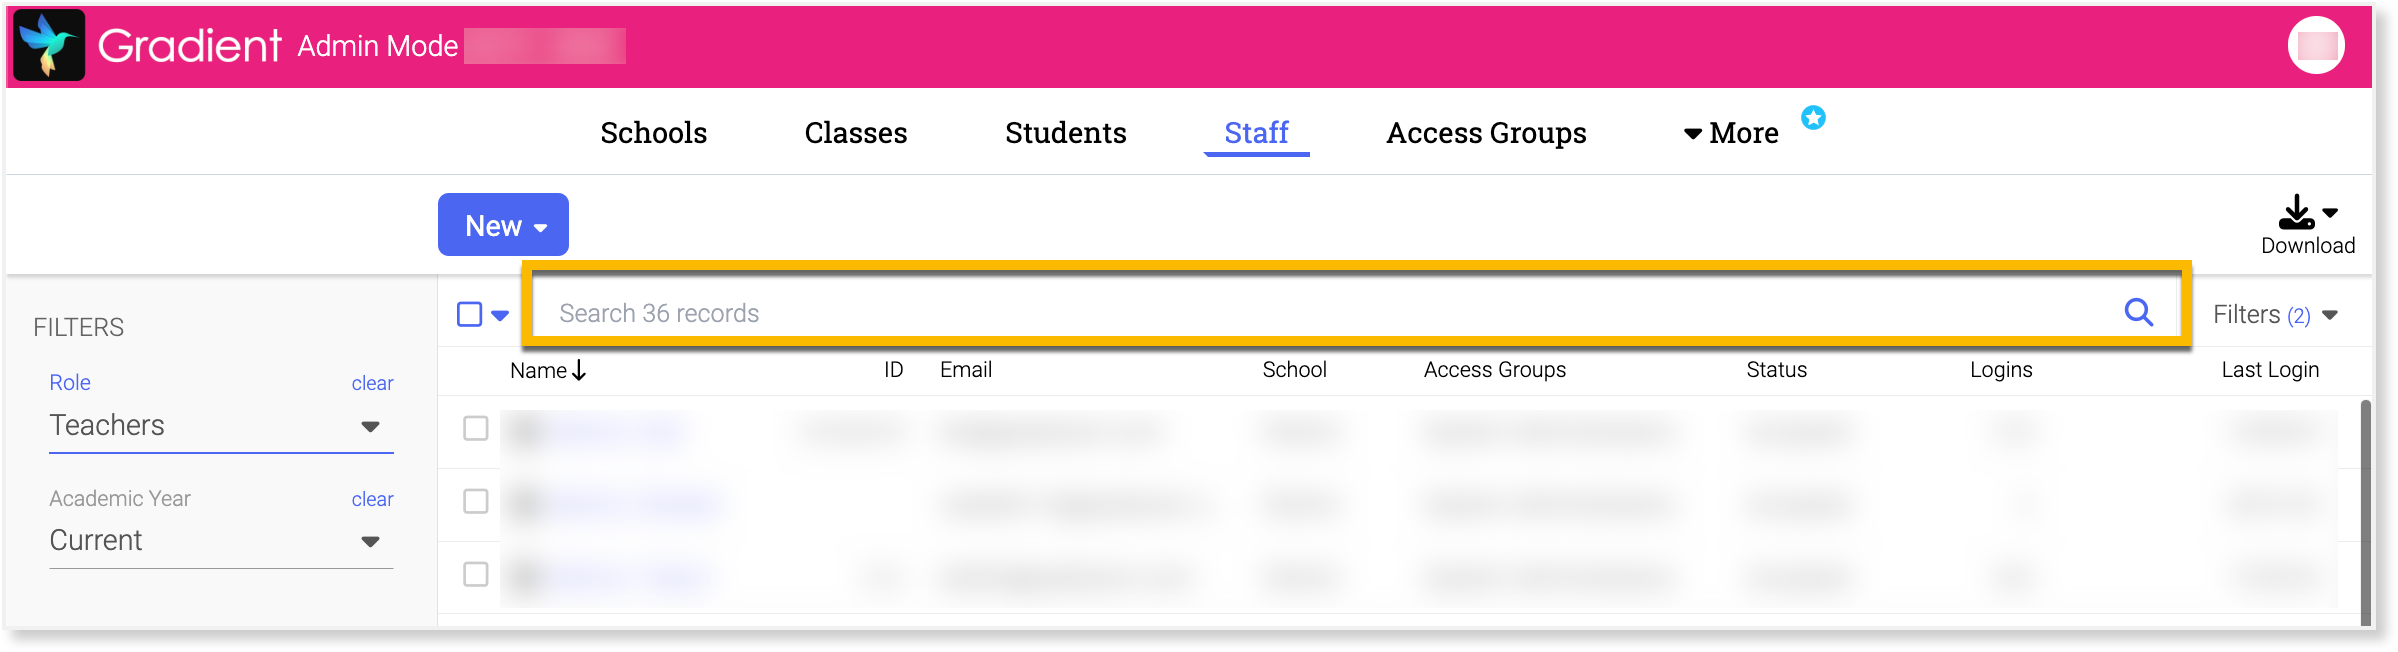Open the Role dropdown showing Teachers
This screenshot has height=652, width=2398.
(220, 426)
